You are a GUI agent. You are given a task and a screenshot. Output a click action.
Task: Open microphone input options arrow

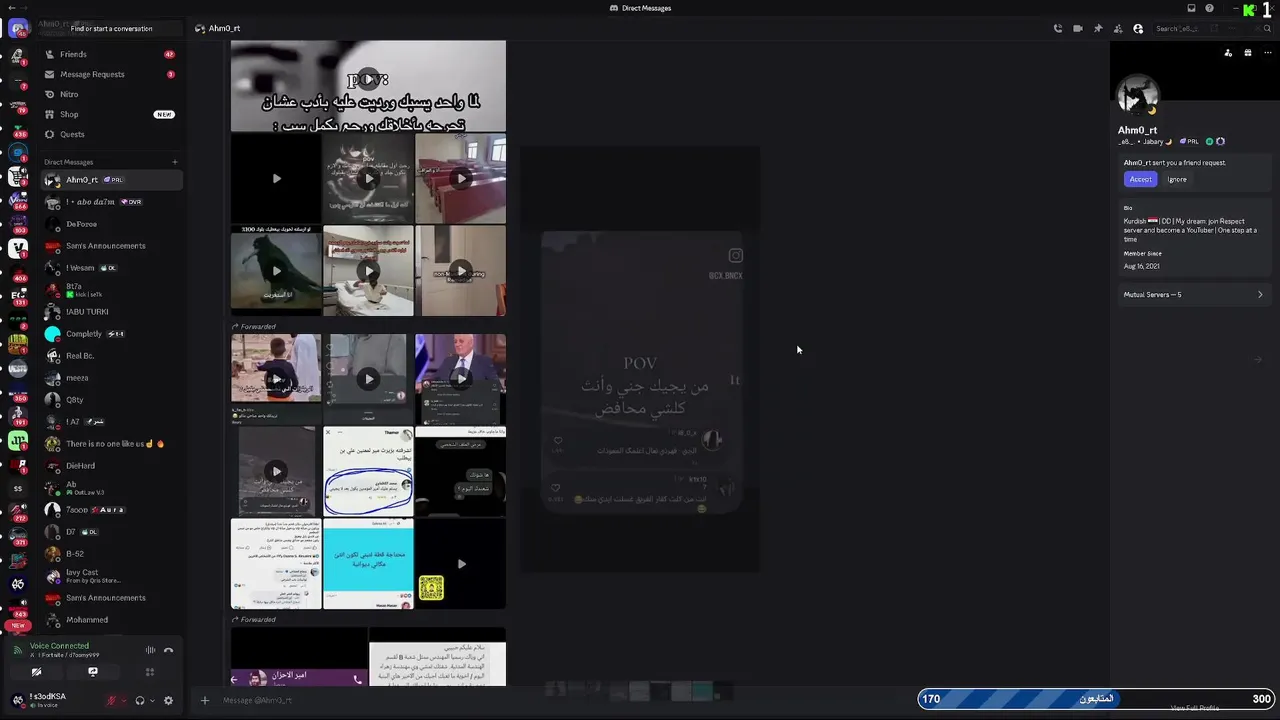click(x=123, y=700)
